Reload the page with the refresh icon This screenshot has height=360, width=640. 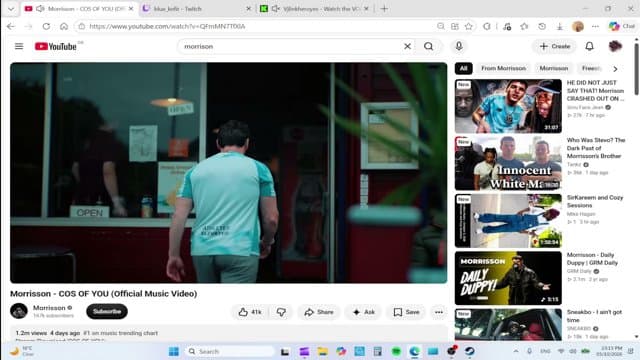click(x=46, y=26)
